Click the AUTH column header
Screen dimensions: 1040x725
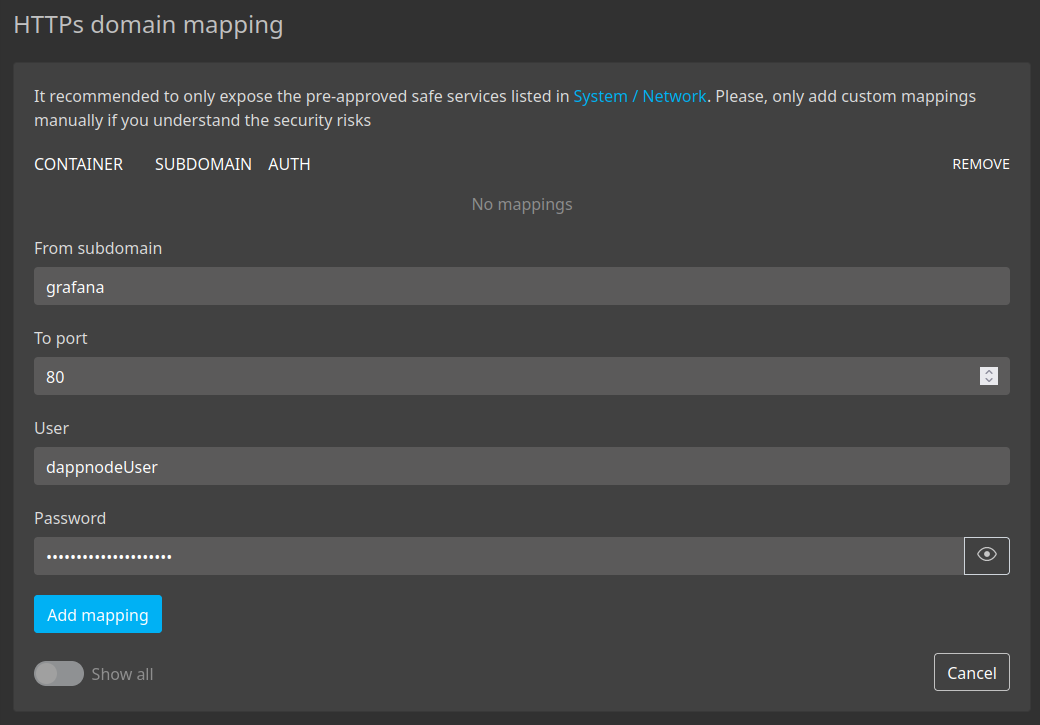(x=289, y=164)
